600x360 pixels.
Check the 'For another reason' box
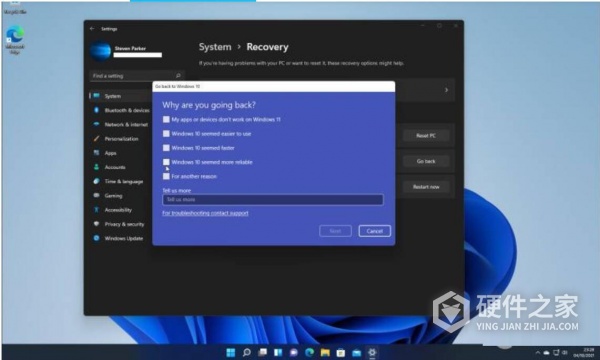(x=166, y=176)
